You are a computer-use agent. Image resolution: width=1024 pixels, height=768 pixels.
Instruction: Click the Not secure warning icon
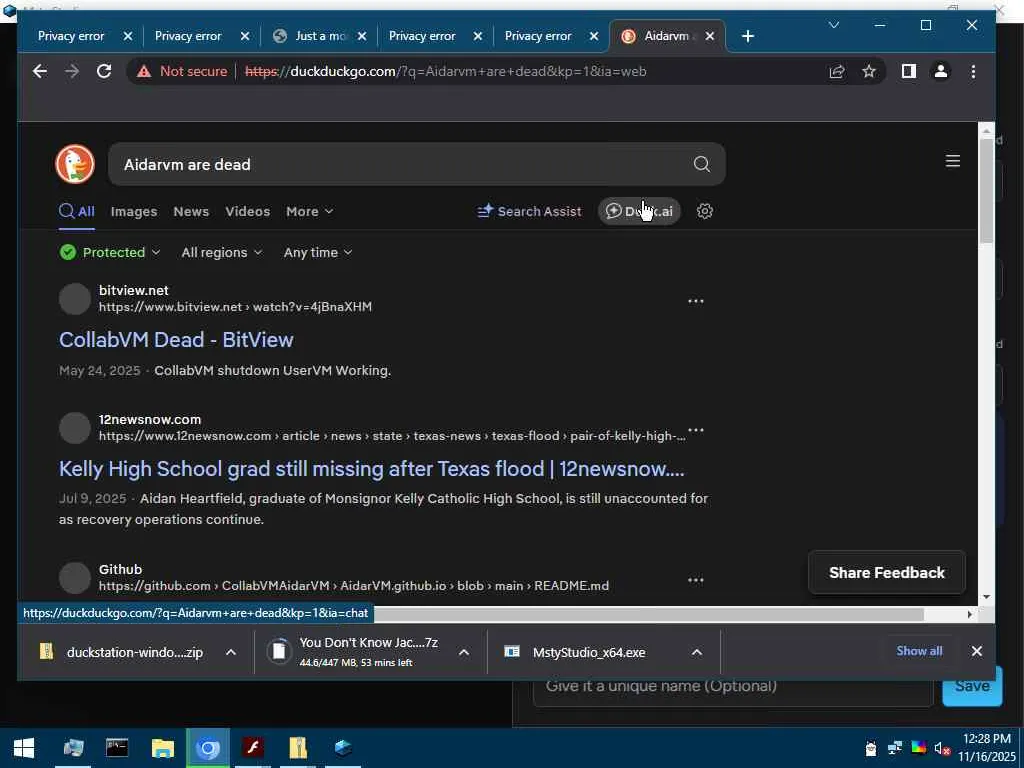144,71
